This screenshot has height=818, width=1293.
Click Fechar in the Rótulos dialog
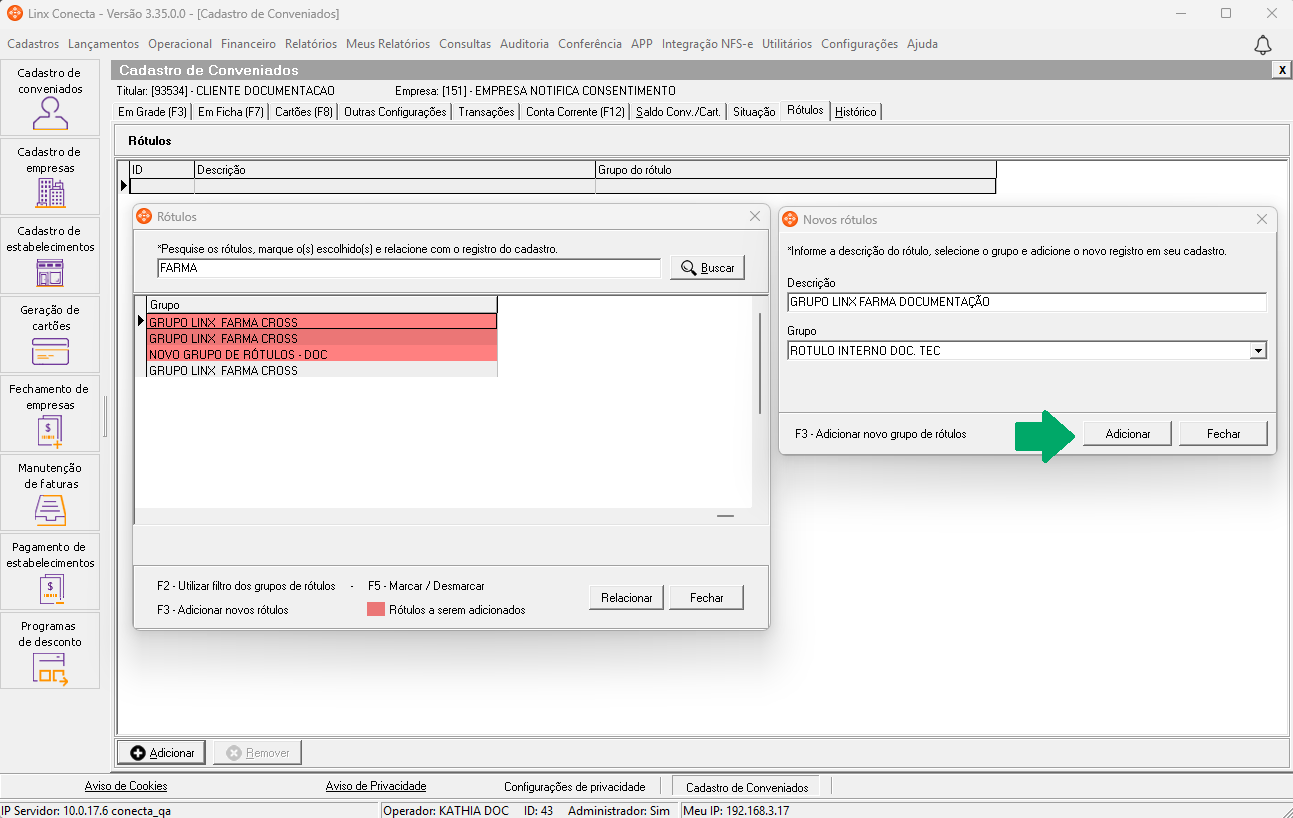point(707,598)
